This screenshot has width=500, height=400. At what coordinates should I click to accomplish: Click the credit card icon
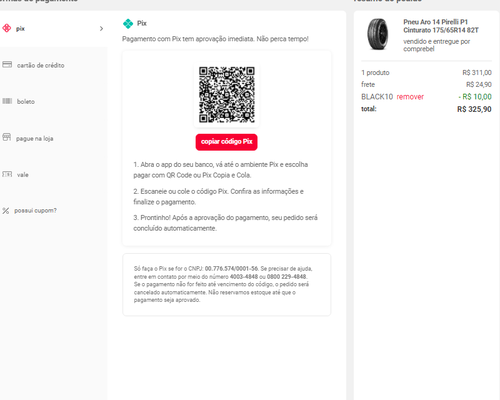[x=7, y=65]
